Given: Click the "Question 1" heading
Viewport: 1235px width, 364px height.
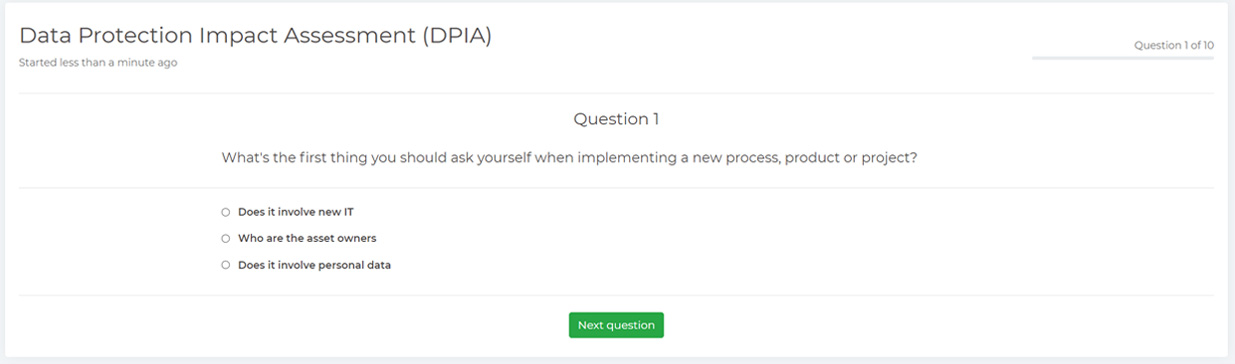Looking at the screenshot, I should 616,119.
